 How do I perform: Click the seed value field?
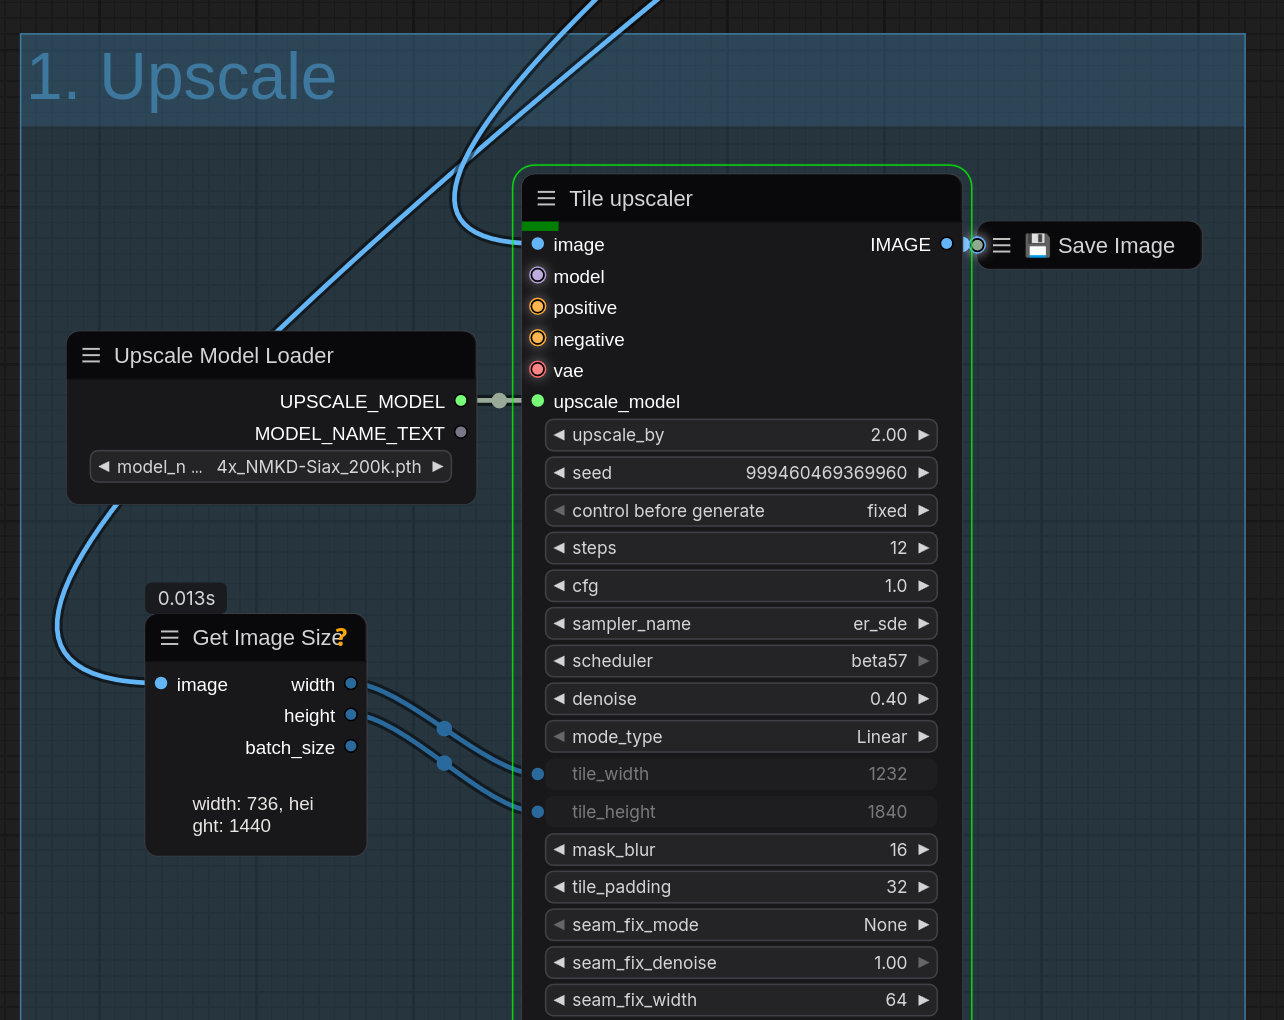(740, 473)
